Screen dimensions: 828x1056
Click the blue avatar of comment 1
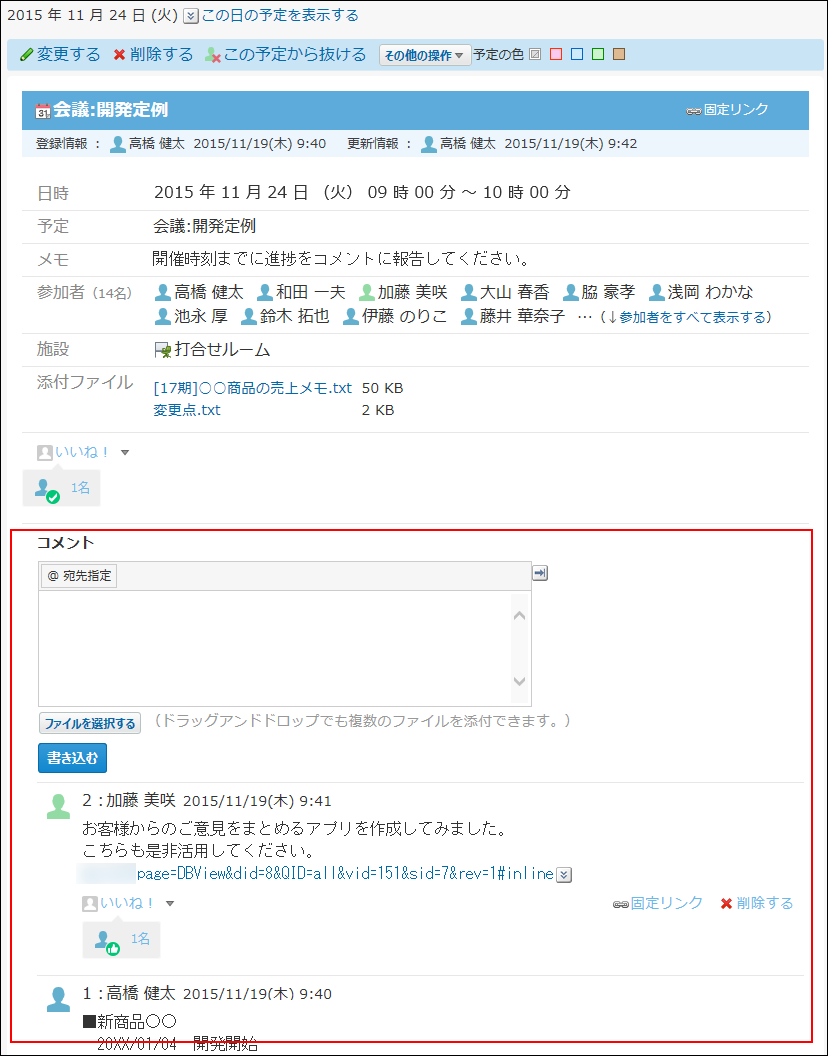pos(59,998)
